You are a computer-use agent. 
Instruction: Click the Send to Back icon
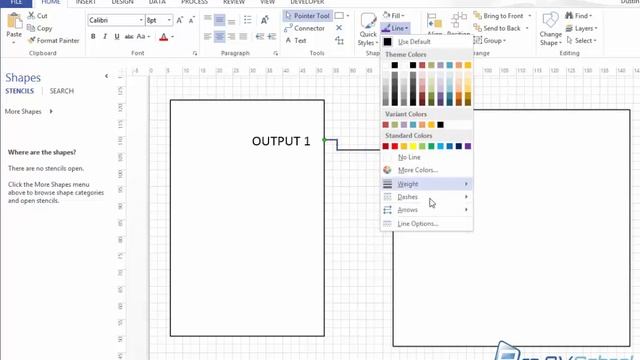click(478, 28)
